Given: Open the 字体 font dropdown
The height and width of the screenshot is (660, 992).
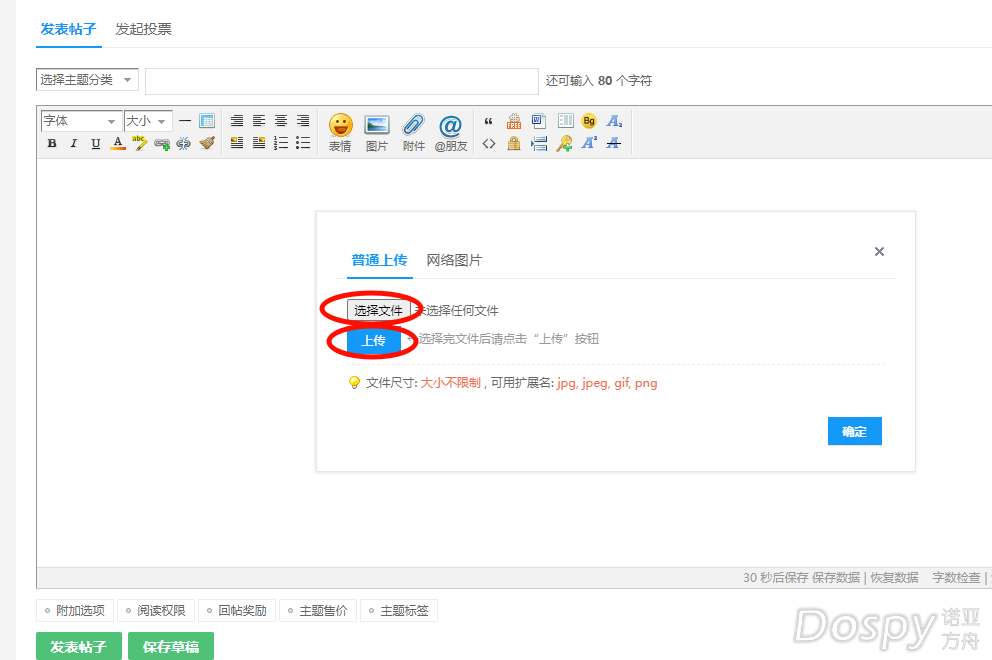Looking at the screenshot, I should tap(81, 121).
